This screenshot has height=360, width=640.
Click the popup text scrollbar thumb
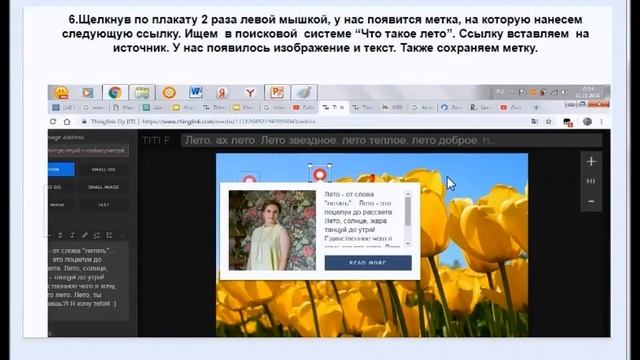[407, 211]
